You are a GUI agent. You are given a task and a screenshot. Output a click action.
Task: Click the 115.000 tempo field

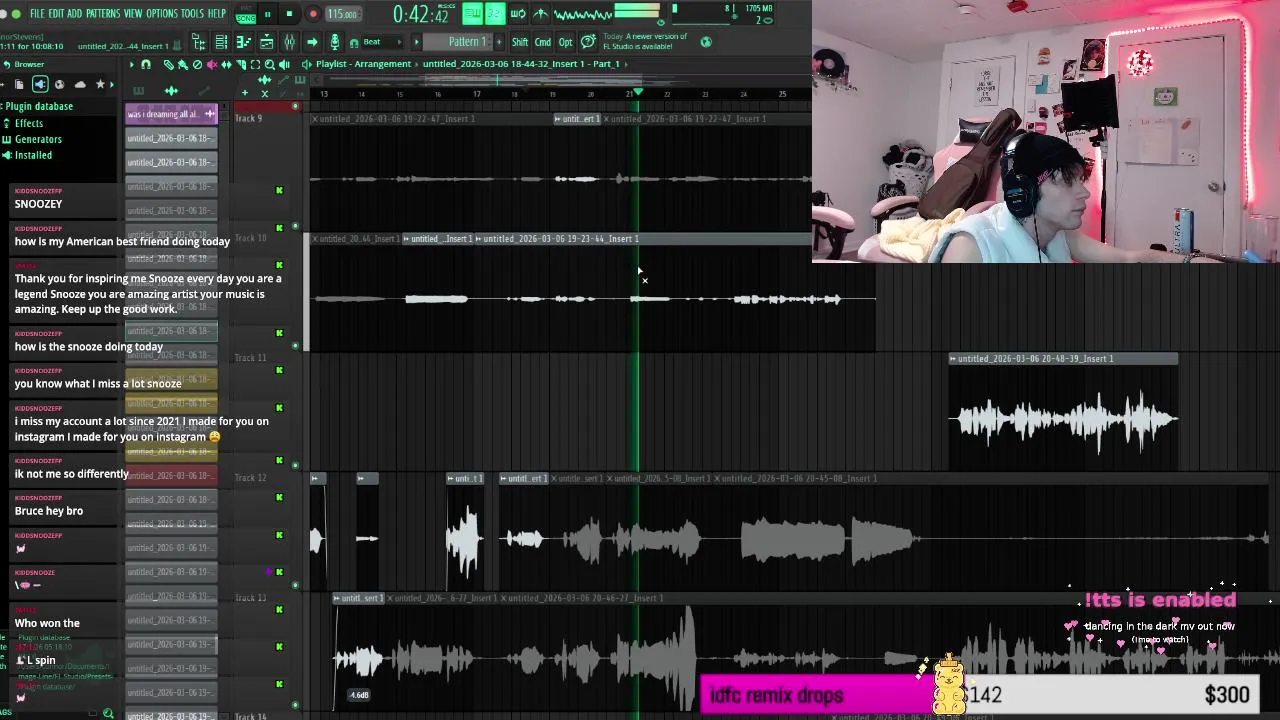tap(343, 14)
